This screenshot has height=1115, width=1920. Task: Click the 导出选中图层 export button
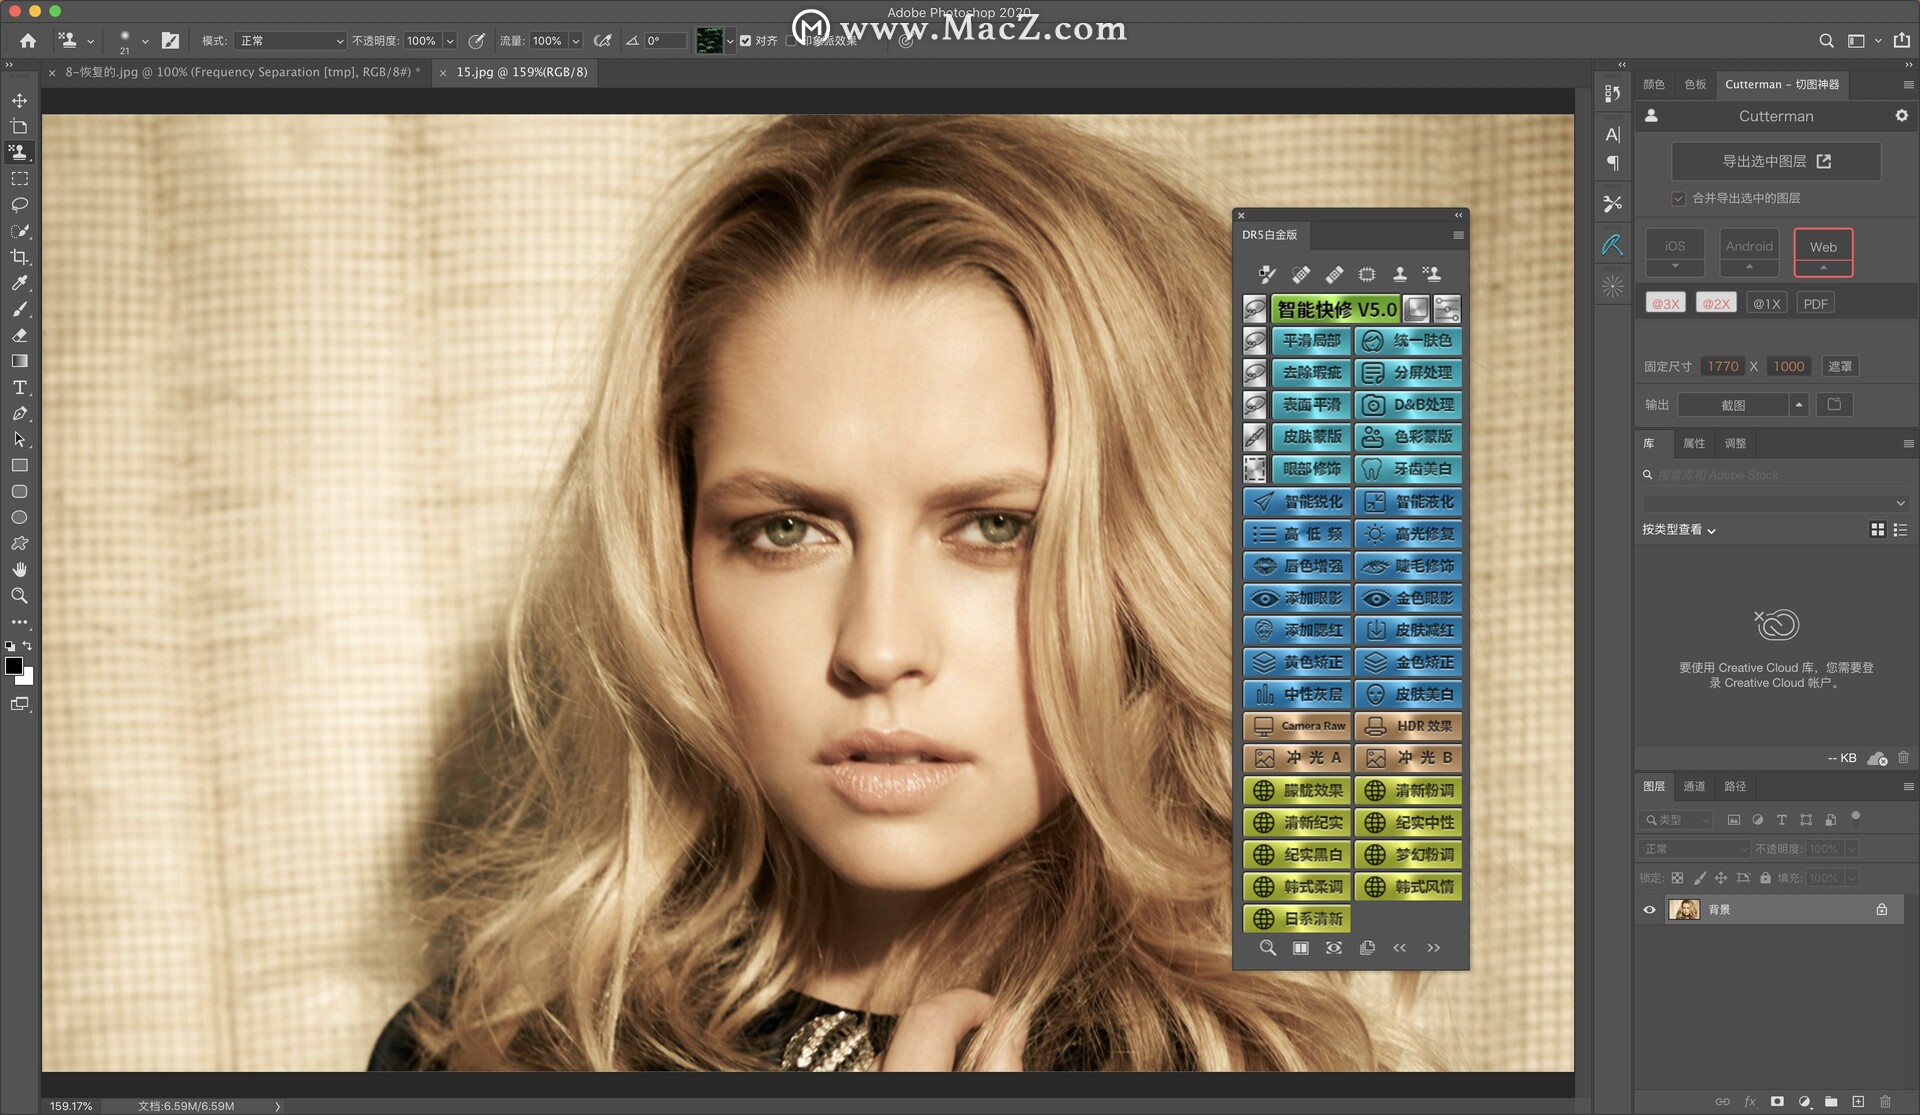1775,161
